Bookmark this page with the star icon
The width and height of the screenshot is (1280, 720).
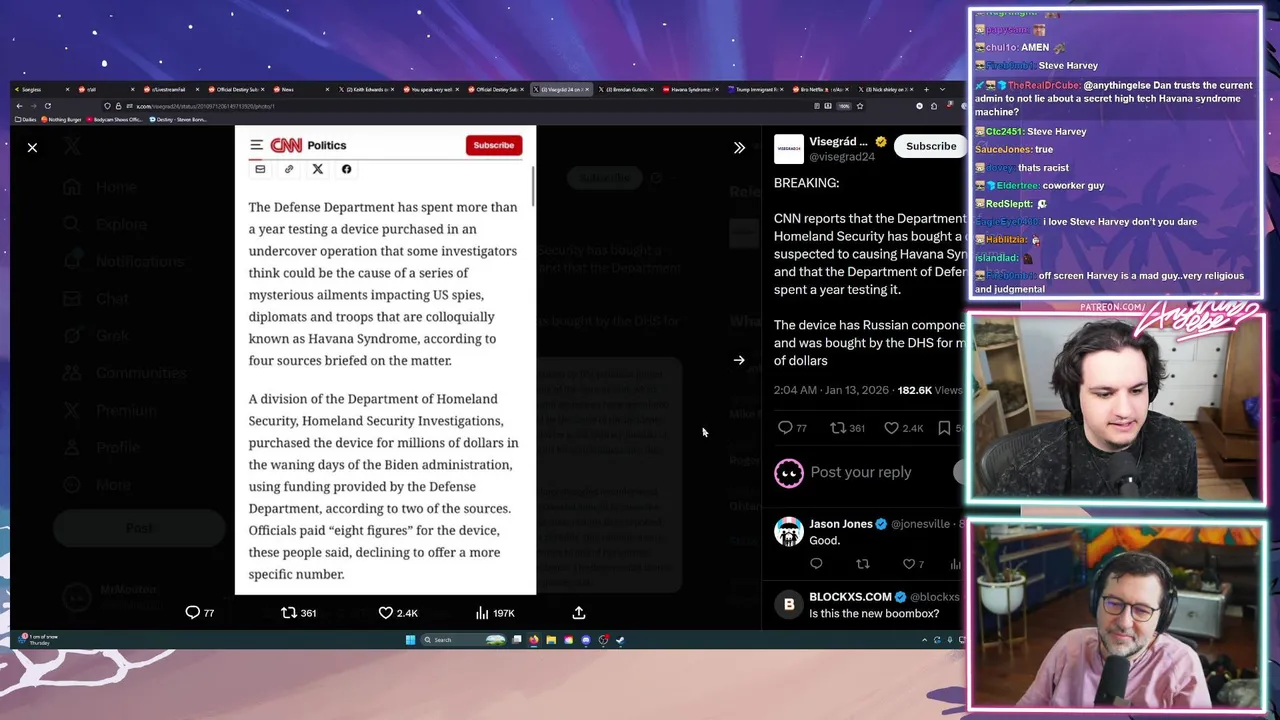coord(860,106)
